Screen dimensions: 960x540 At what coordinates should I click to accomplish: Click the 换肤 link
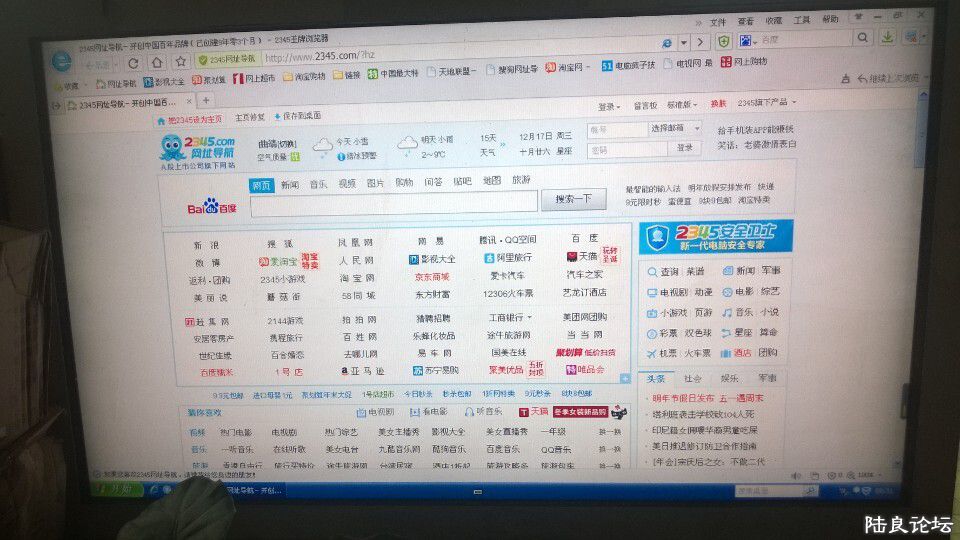(718, 103)
